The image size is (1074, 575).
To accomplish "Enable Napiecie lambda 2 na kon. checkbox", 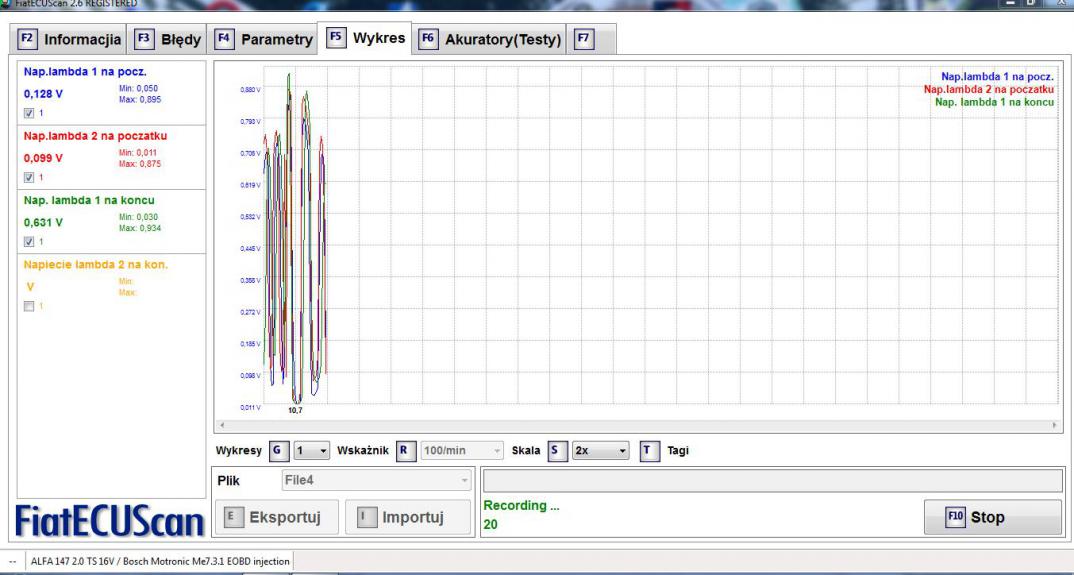I will pos(29,306).
